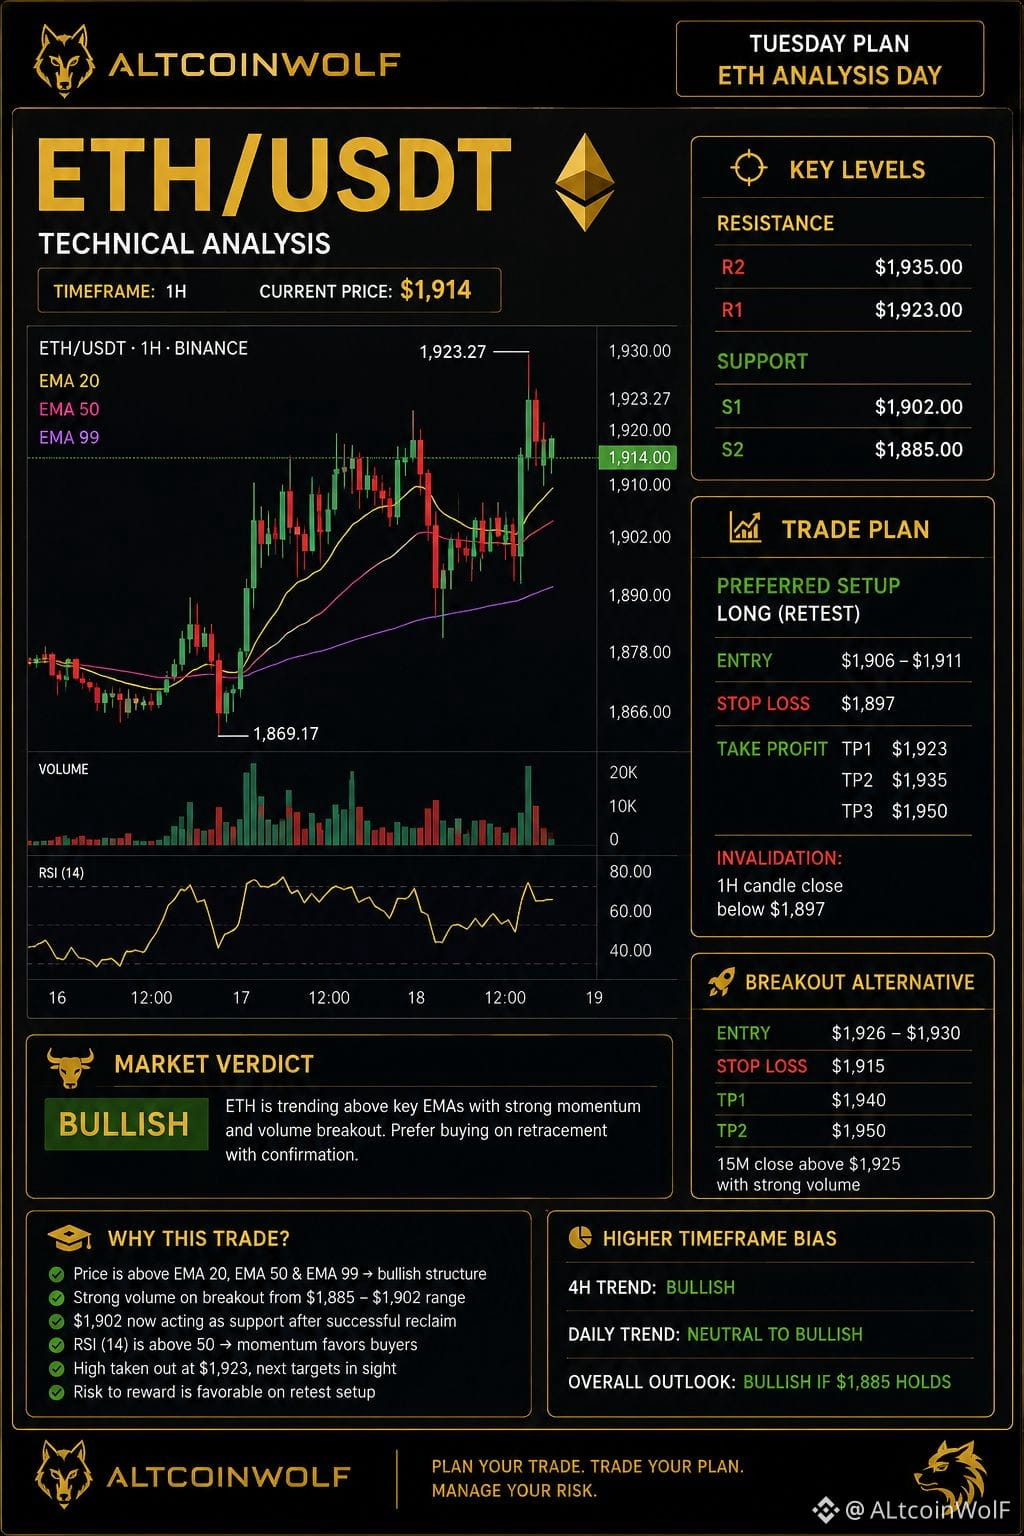Click the rocket icon beside BREAKOUT ALTERNATIVE
1024x1536 pixels.
[x=721, y=982]
